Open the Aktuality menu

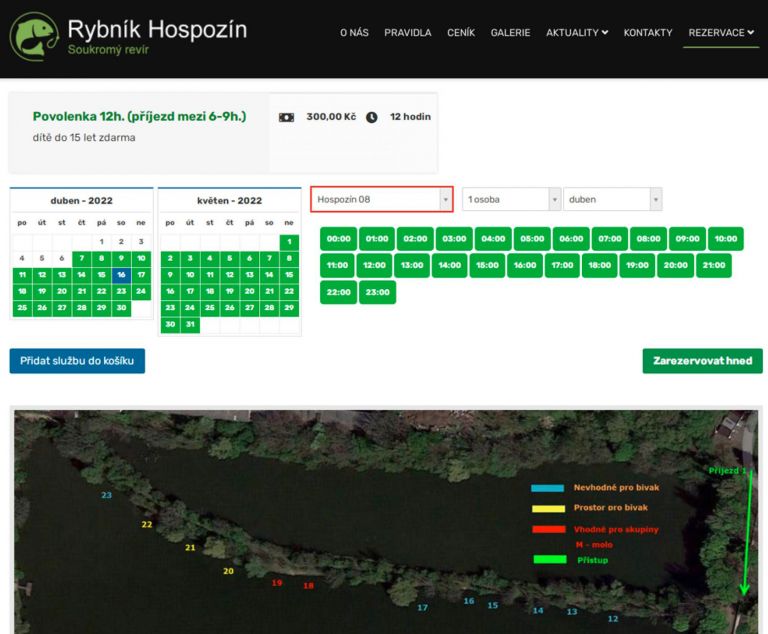(x=576, y=33)
